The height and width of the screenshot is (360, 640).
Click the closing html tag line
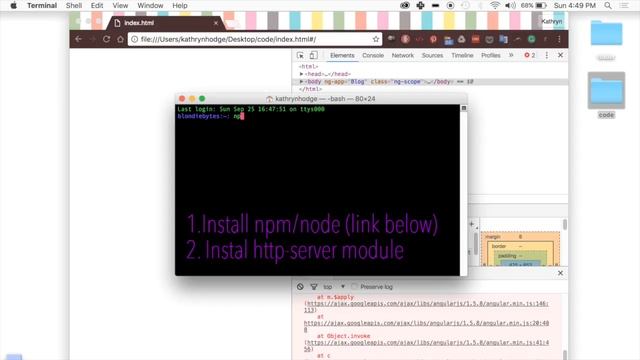310,89
